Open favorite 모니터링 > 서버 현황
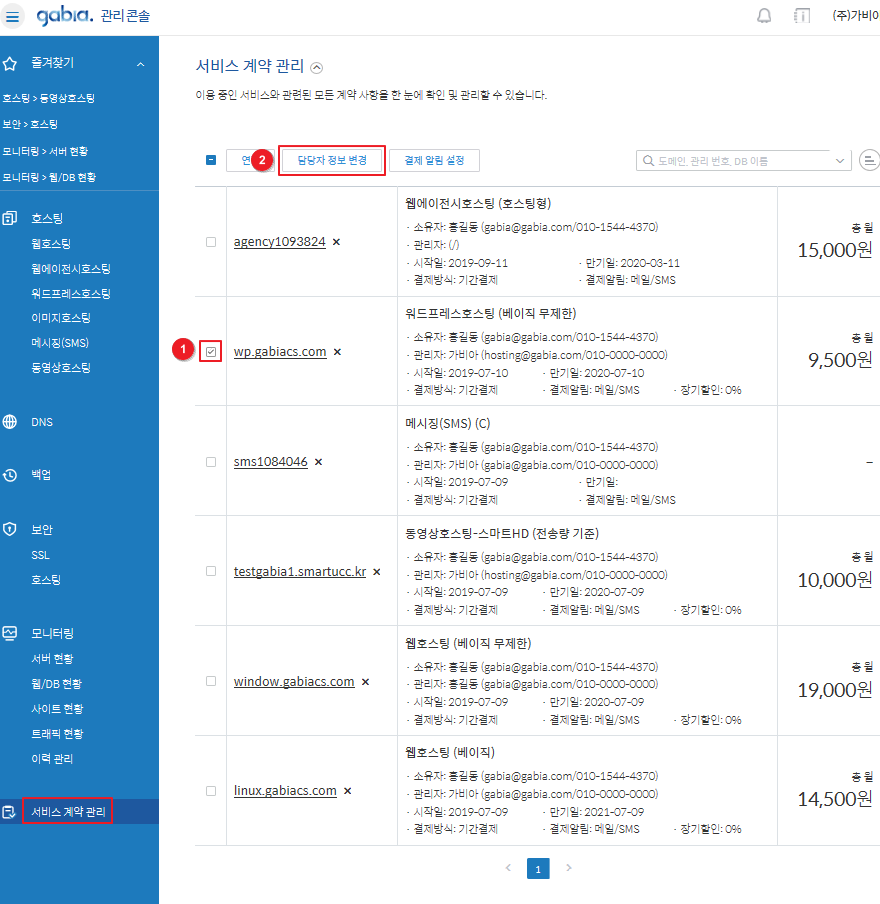 (x=45, y=151)
